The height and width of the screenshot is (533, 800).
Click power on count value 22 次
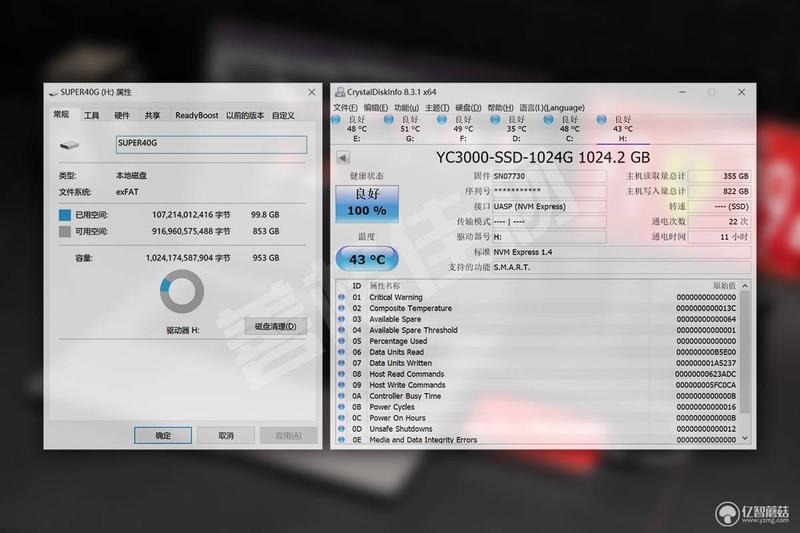719,221
